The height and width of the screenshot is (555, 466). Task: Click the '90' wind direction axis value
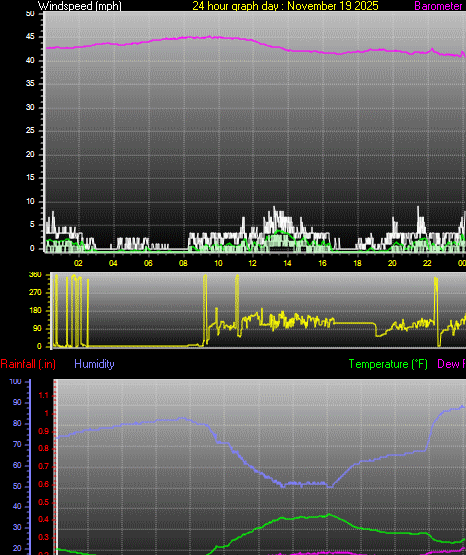[37, 328]
